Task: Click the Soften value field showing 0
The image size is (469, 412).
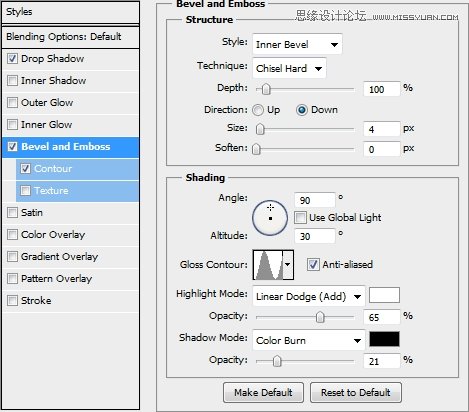Action: click(x=382, y=149)
